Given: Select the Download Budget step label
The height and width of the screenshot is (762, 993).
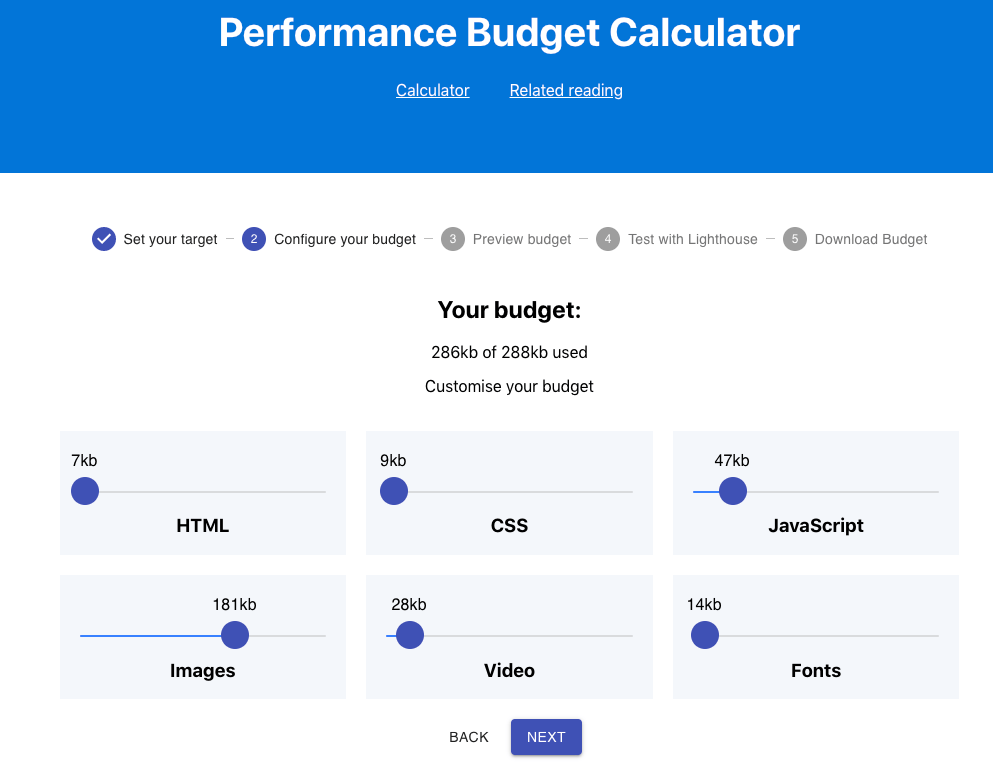Looking at the screenshot, I should pyautogui.click(x=871, y=239).
